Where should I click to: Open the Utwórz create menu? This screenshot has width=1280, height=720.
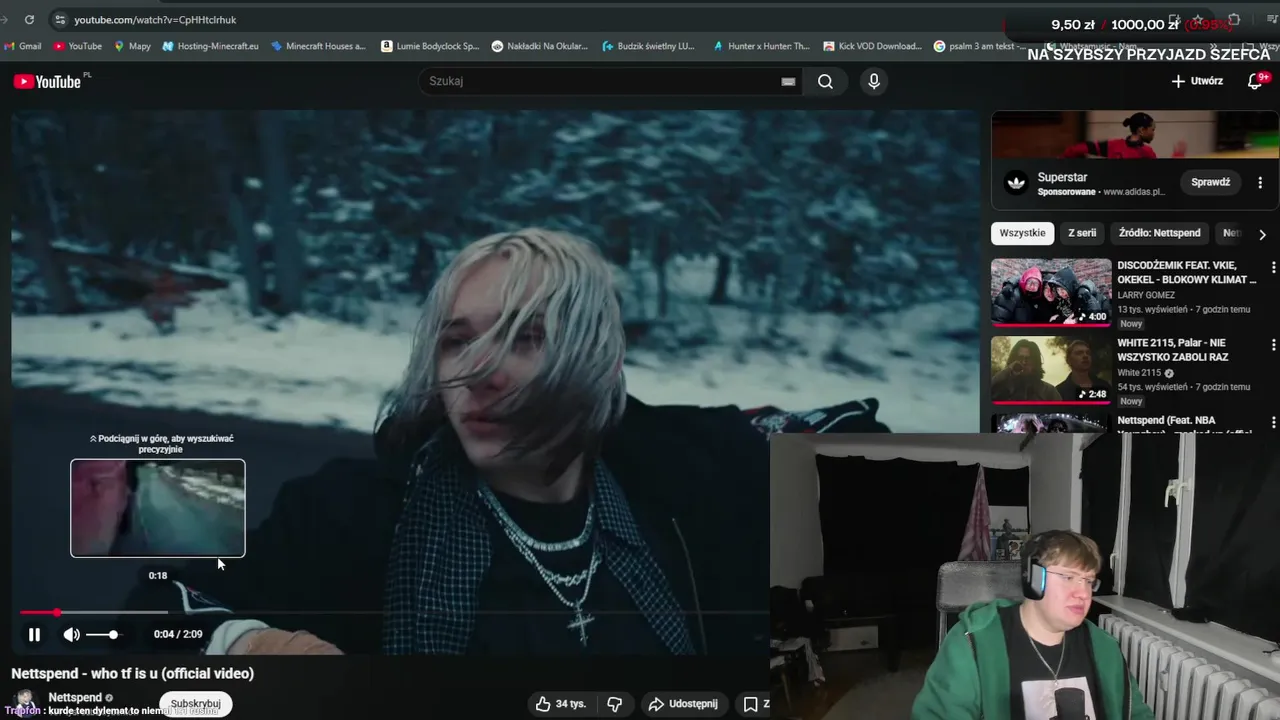pos(1197,81)
